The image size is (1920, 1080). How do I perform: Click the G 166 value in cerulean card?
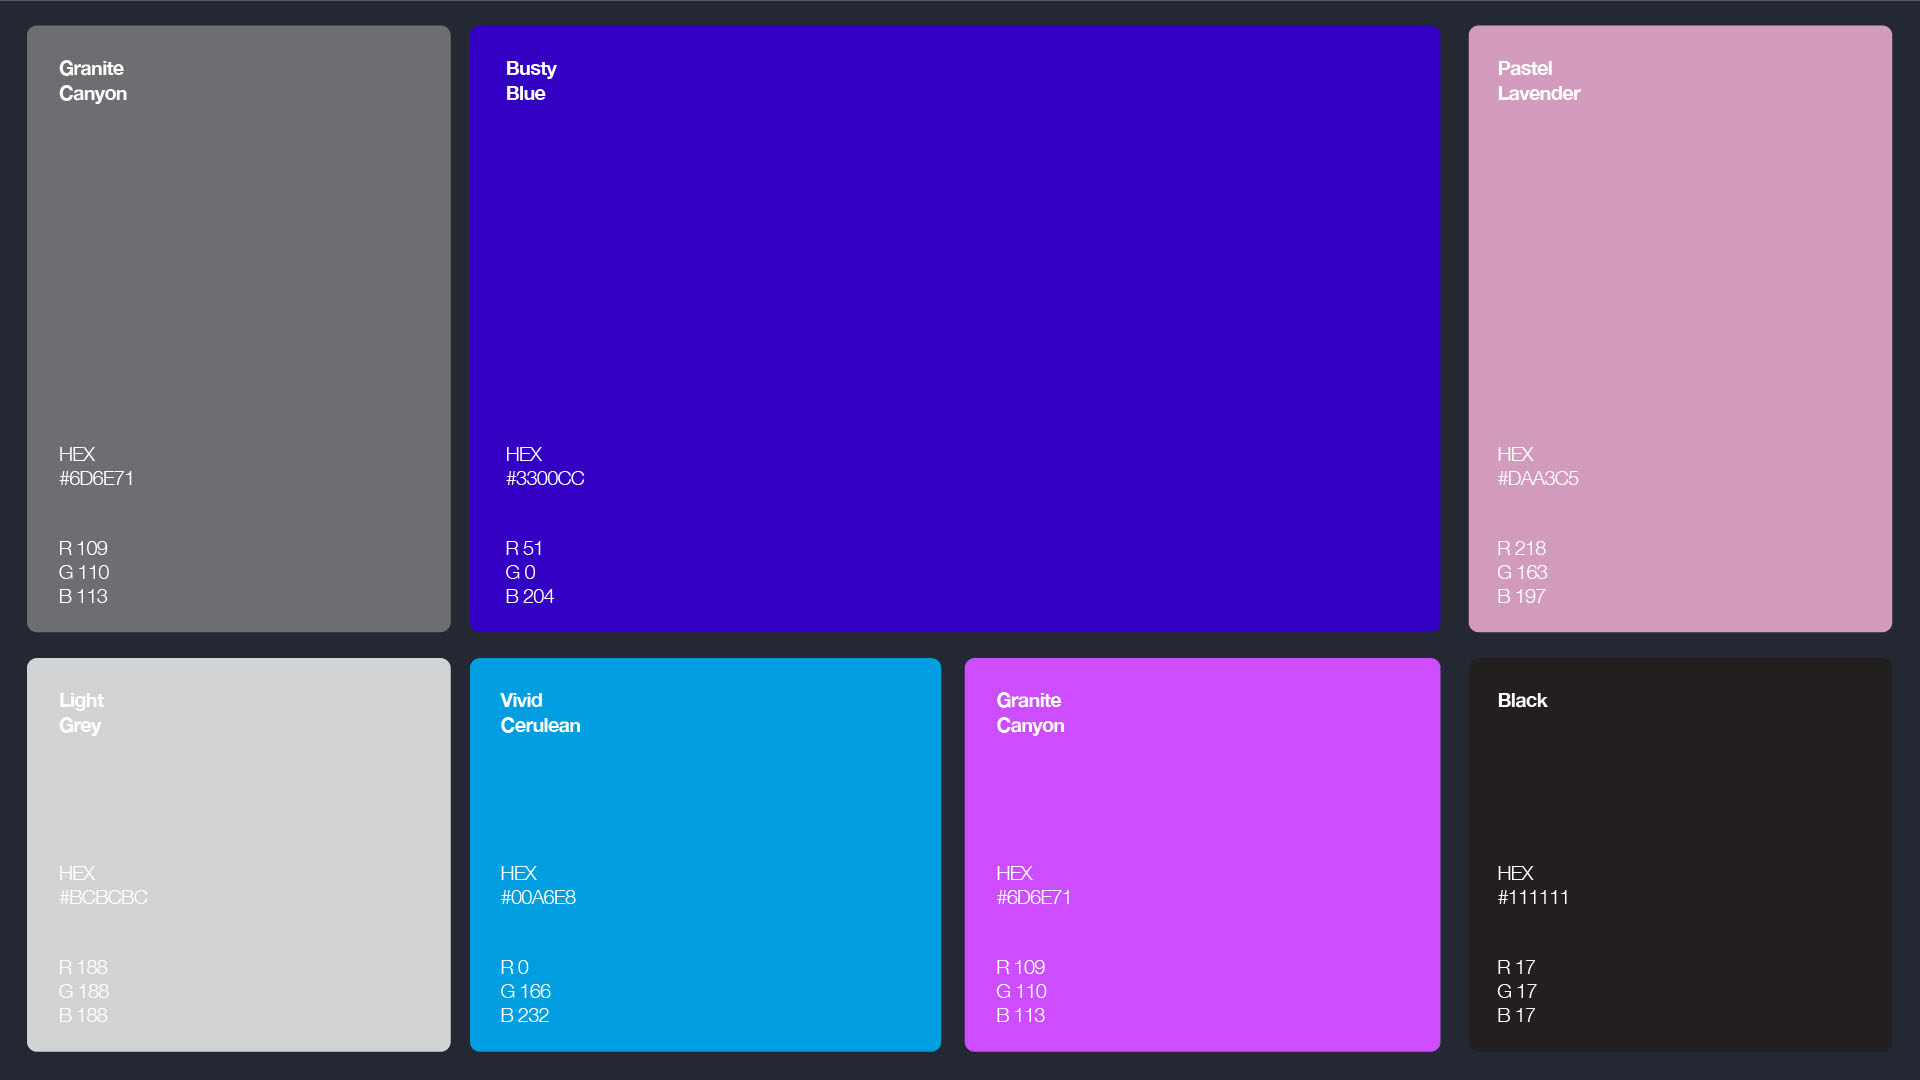click(x=525, y=992)
